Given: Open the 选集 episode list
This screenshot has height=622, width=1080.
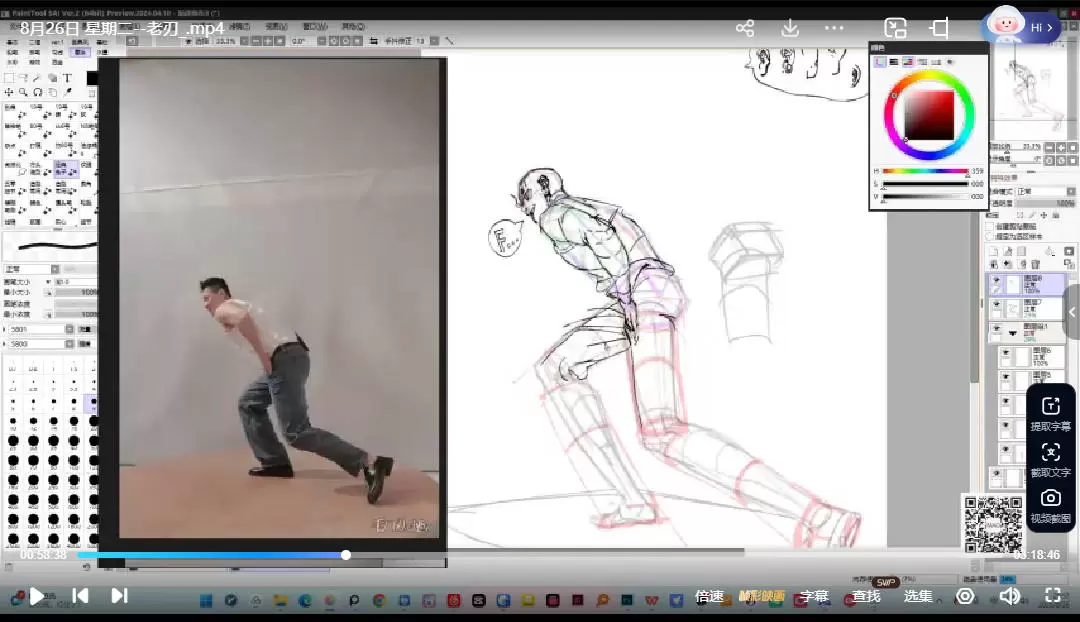Looking at the screenshot, I should 918,596.
